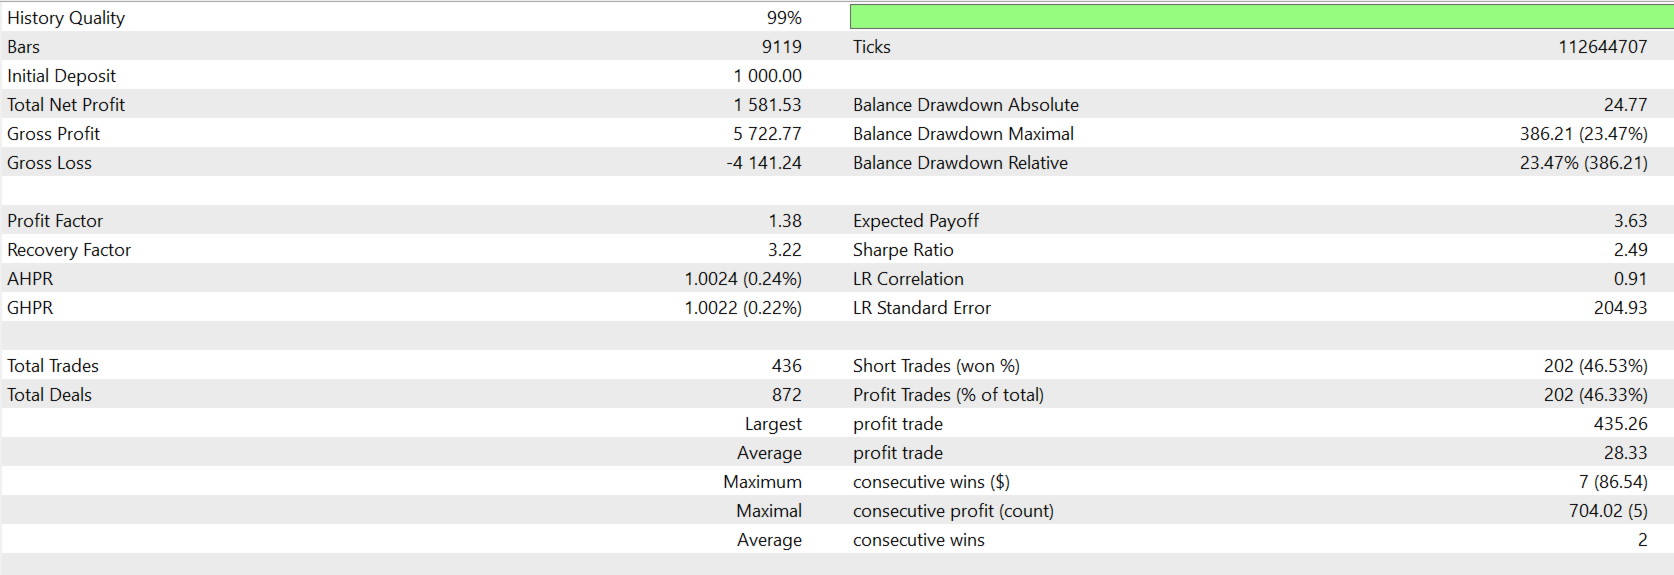Select the Largest profit trade value 435.26

click(1620, 424)
